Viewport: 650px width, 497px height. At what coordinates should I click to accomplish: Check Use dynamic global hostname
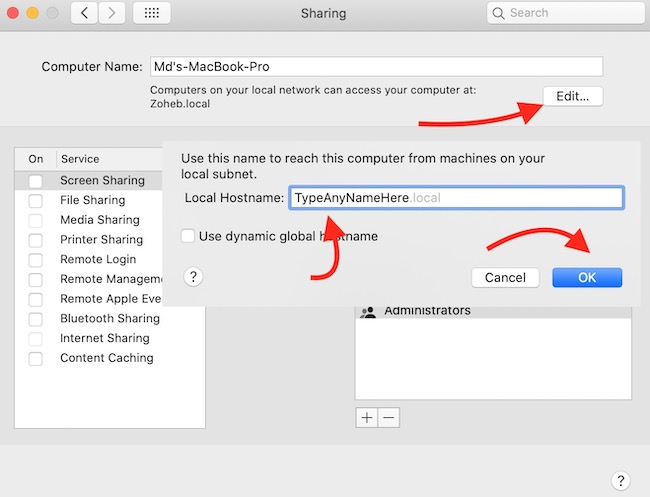coord(189,237)
